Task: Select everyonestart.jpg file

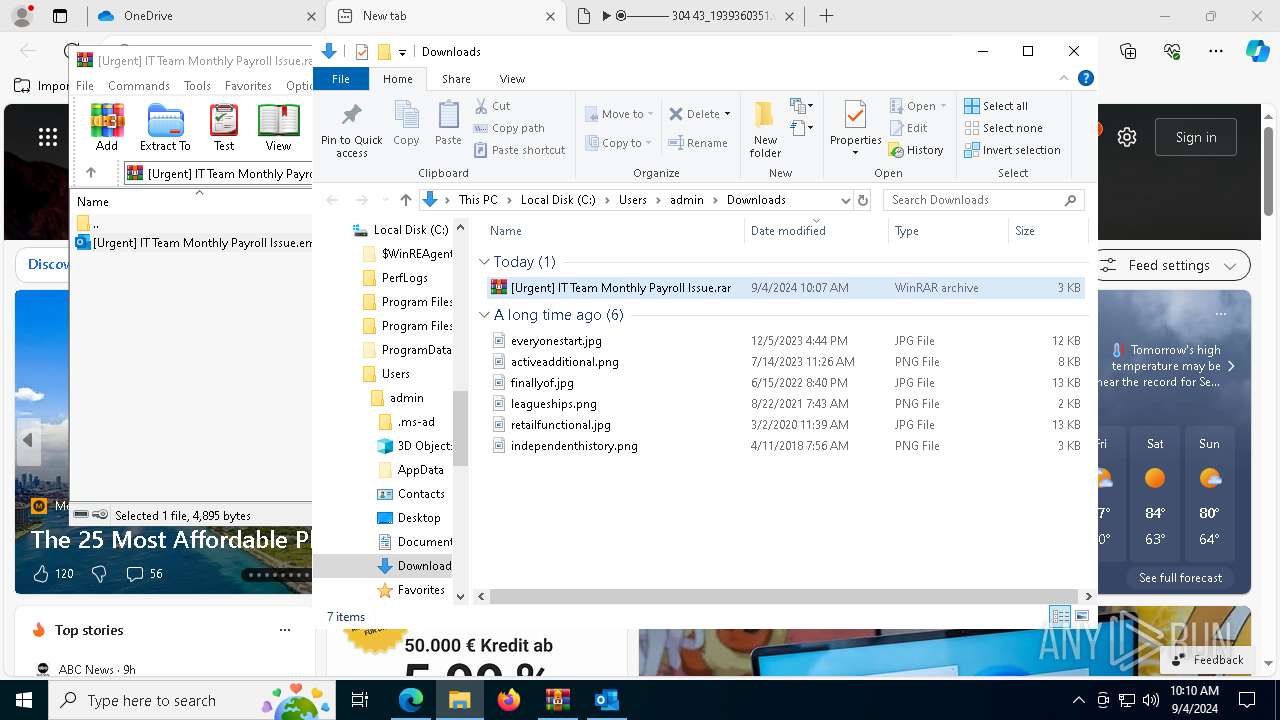Action: (556, 341)
